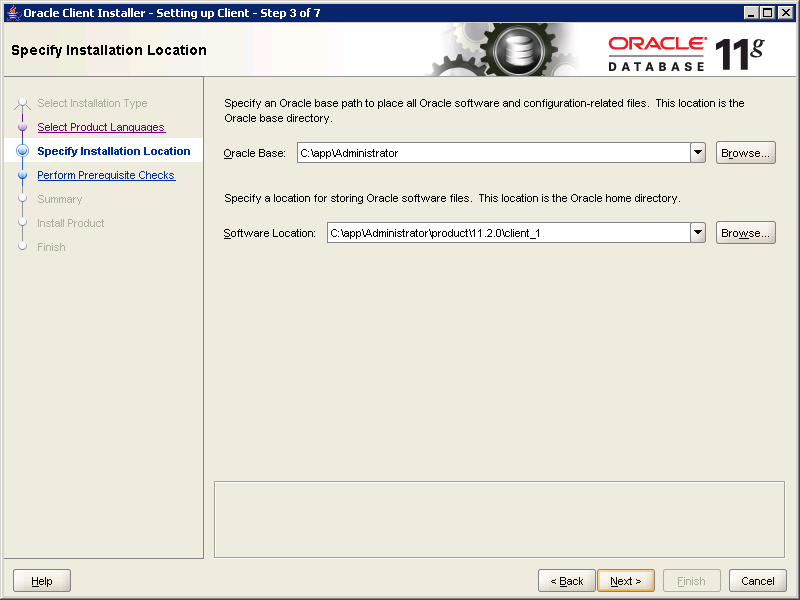Open the Oracle Base path dropdown arrow
Viewport: 800px width, 600px height.
[x=697, y=153]
